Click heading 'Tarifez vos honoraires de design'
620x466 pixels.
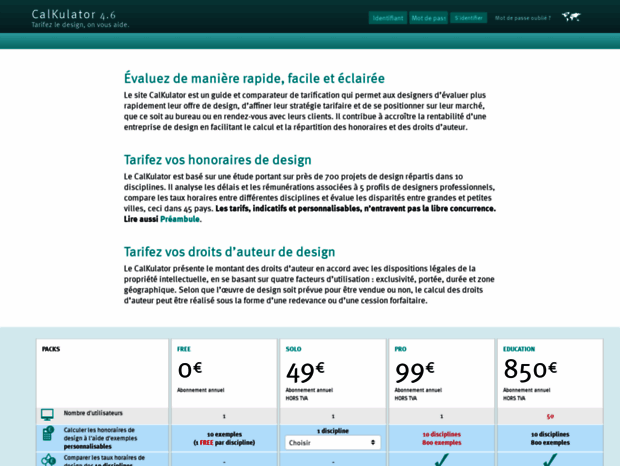[x=217, y=160]
